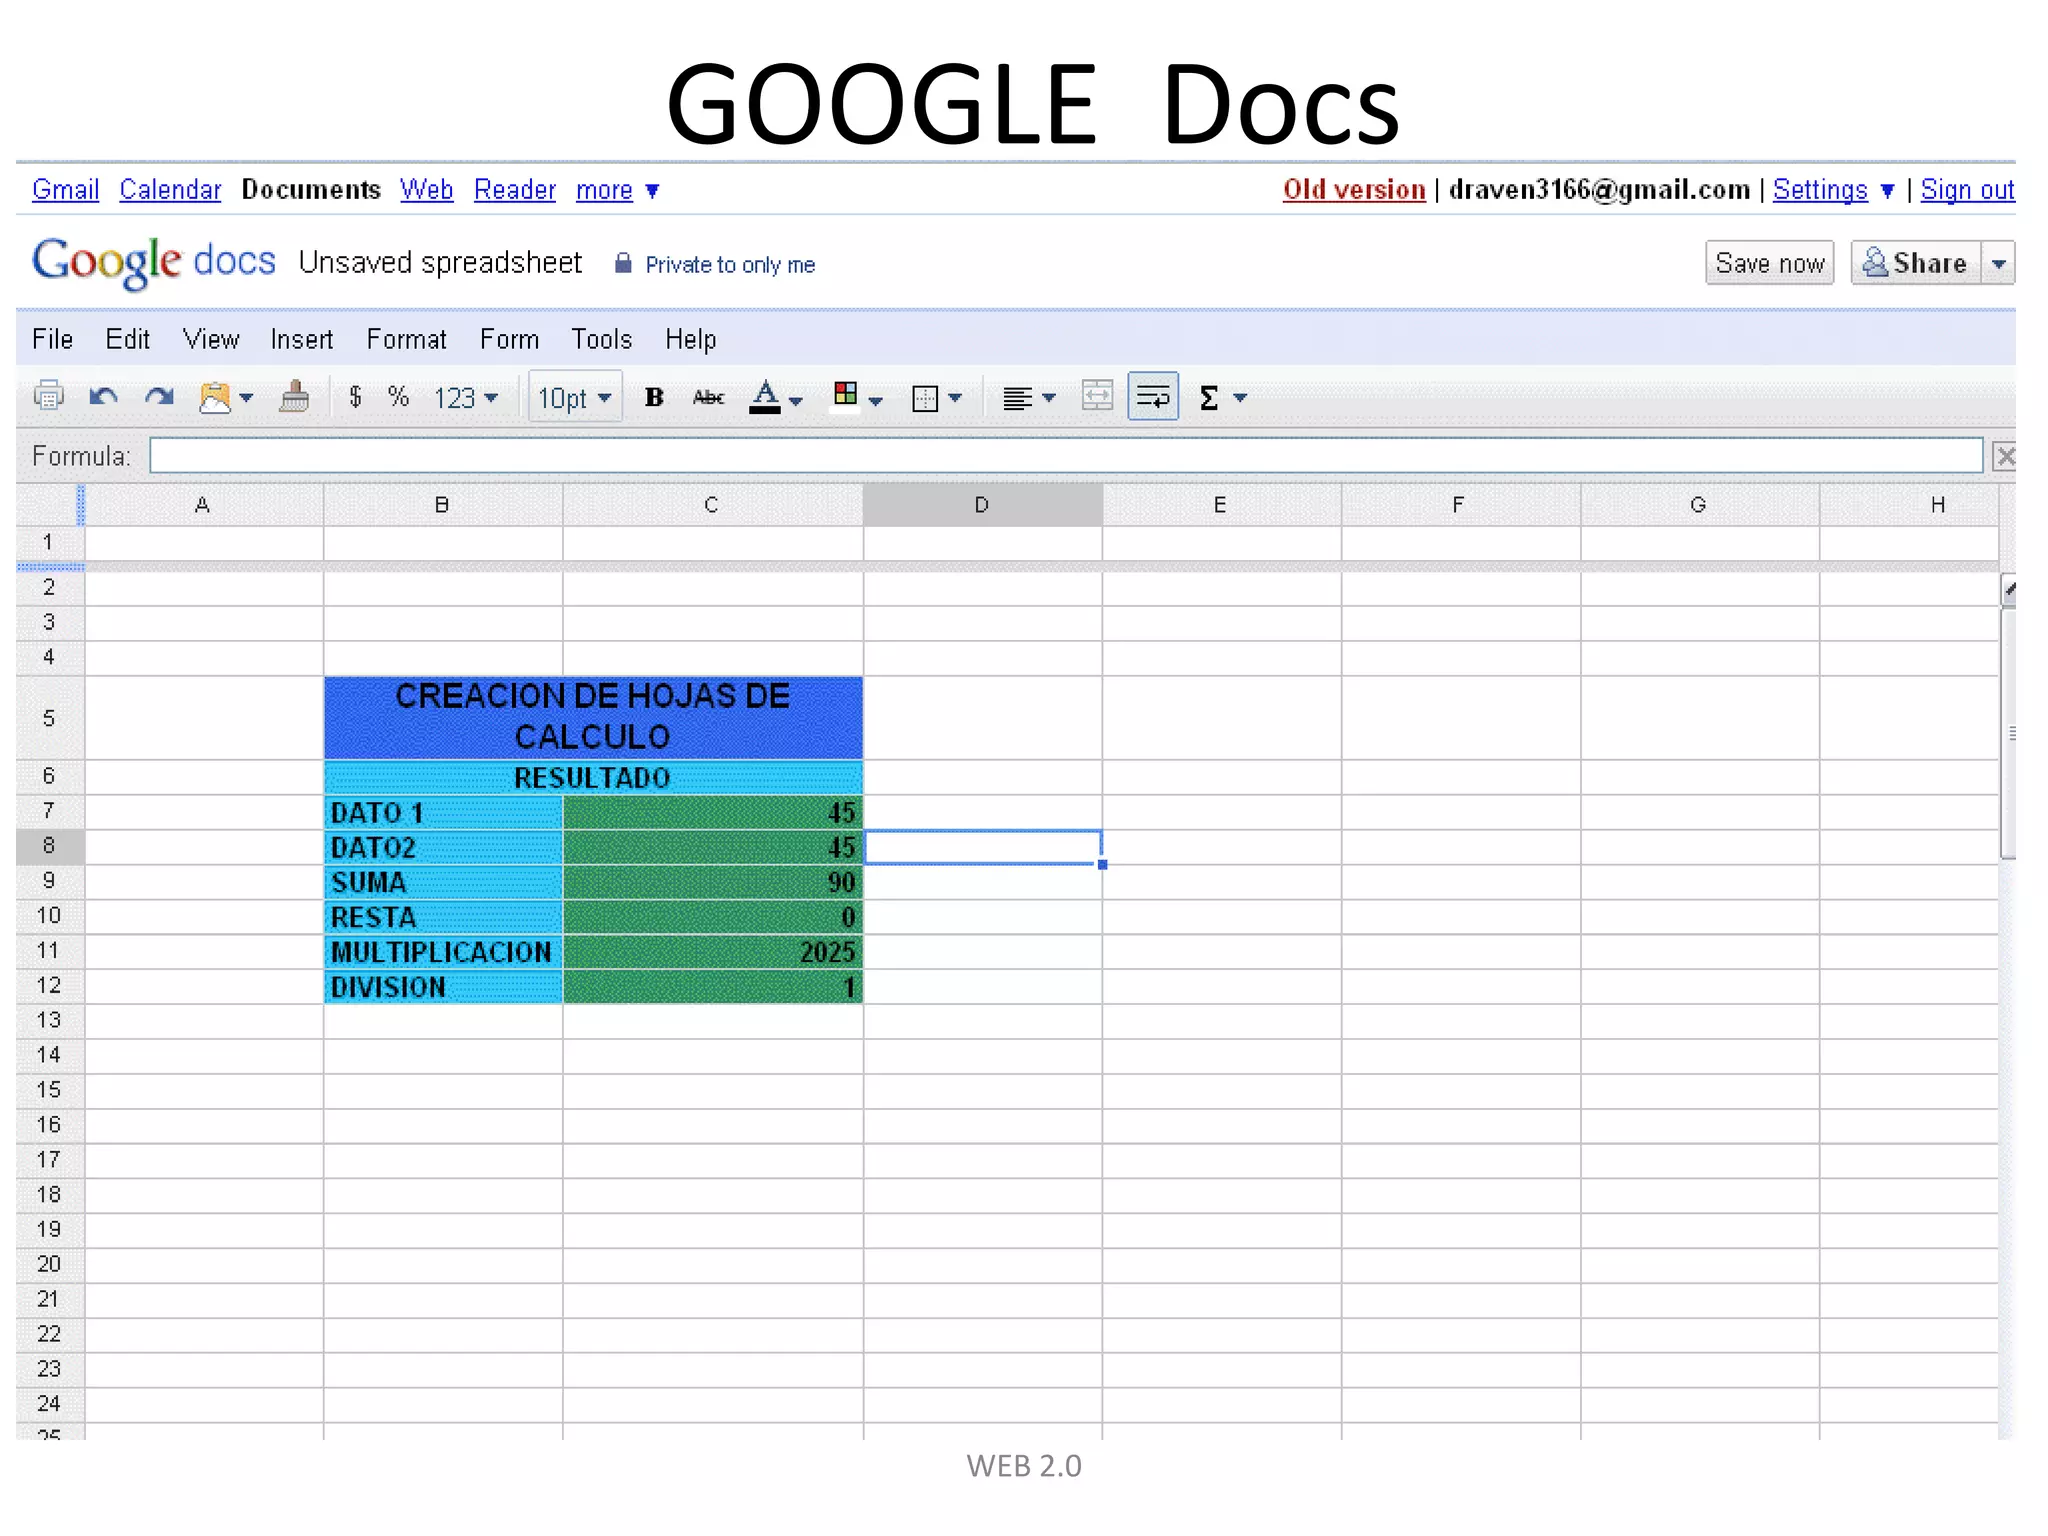Click 'Private to only me' link
Viewport: 2048px width, 1536px height.
pyautogui.click(x=730, y=264)
